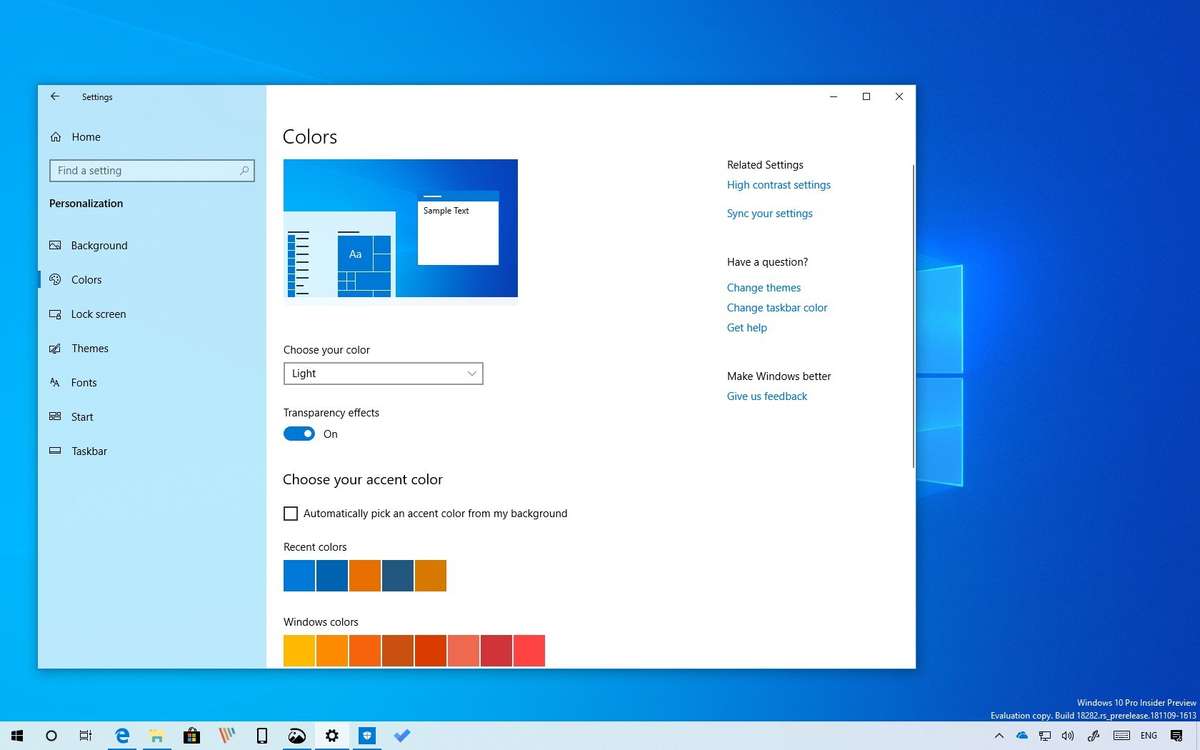
Task: Select Colors in the Personalization sidebar
Action: [88, 279]
